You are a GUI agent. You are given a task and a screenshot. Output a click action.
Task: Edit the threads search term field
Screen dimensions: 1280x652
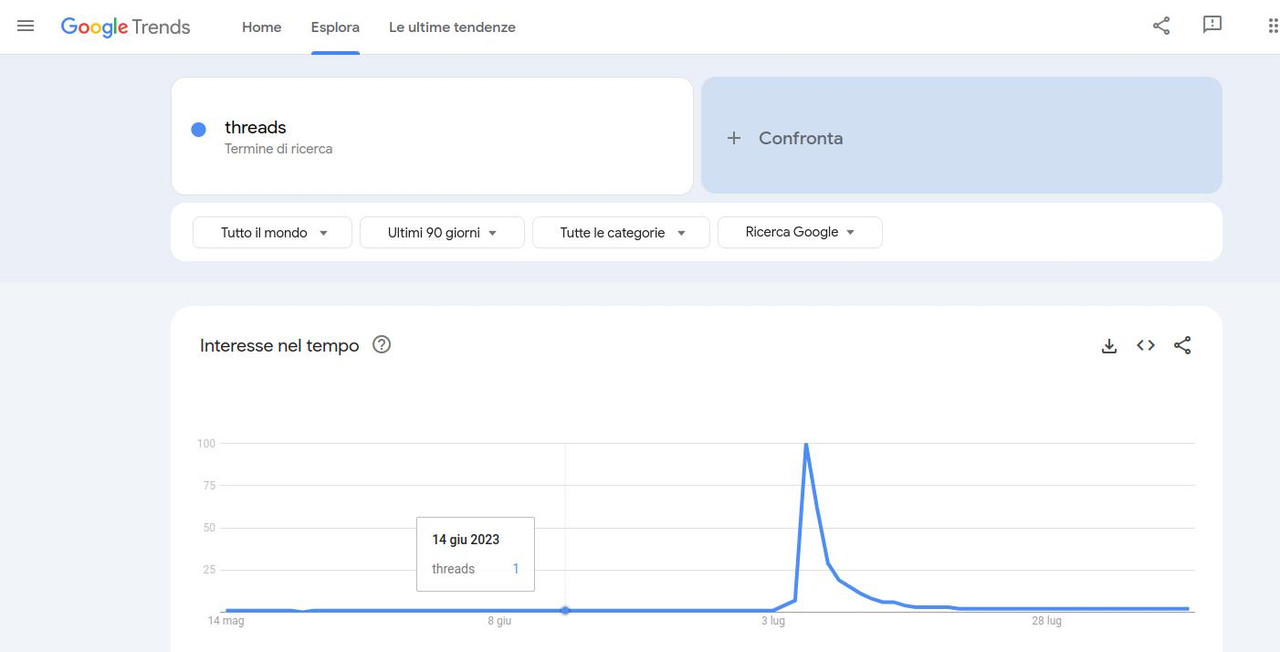[x=432, y=136]
